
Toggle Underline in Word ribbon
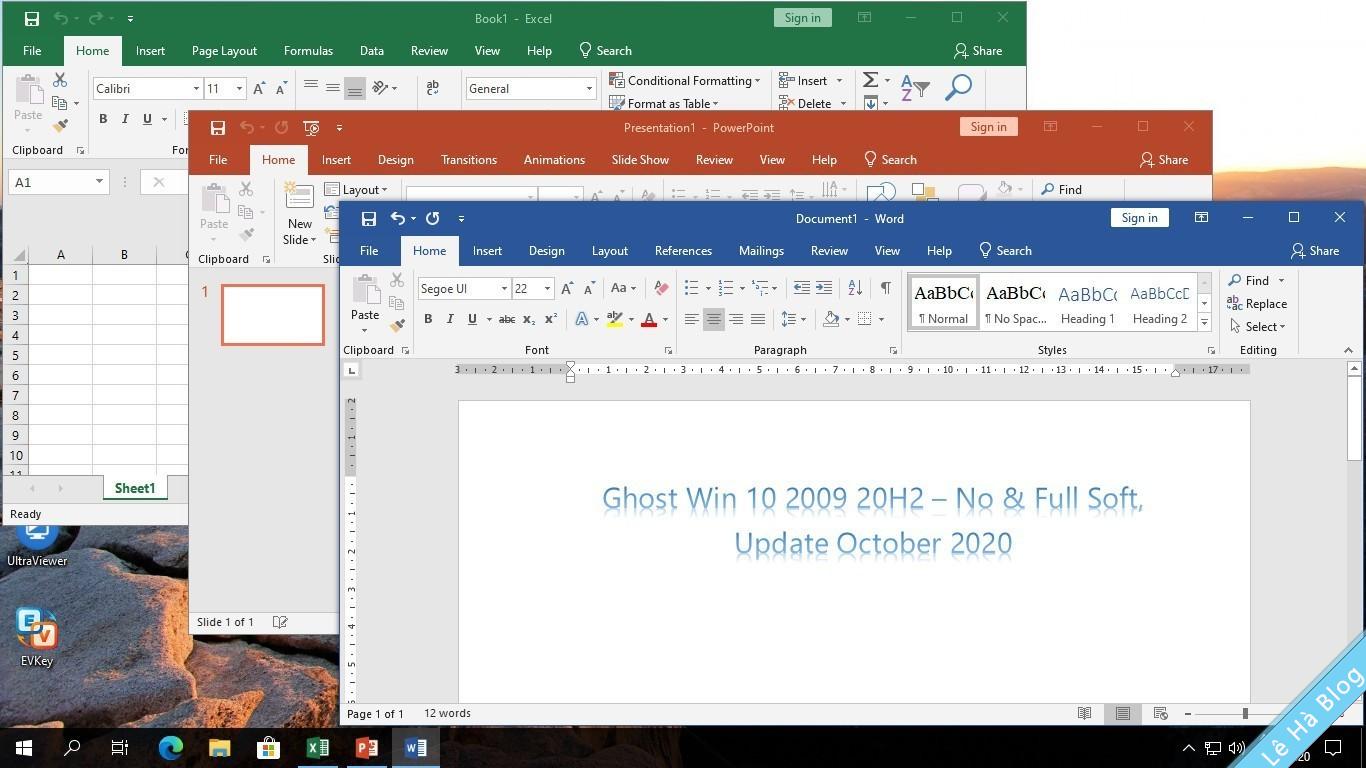click(472, 319)
